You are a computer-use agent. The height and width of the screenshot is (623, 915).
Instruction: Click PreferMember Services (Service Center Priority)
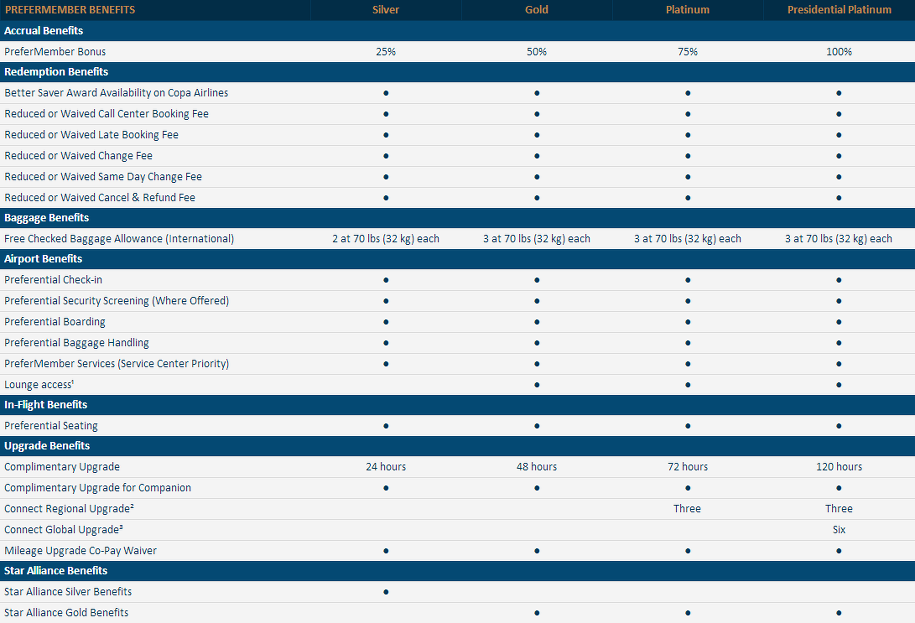point(117,364)
